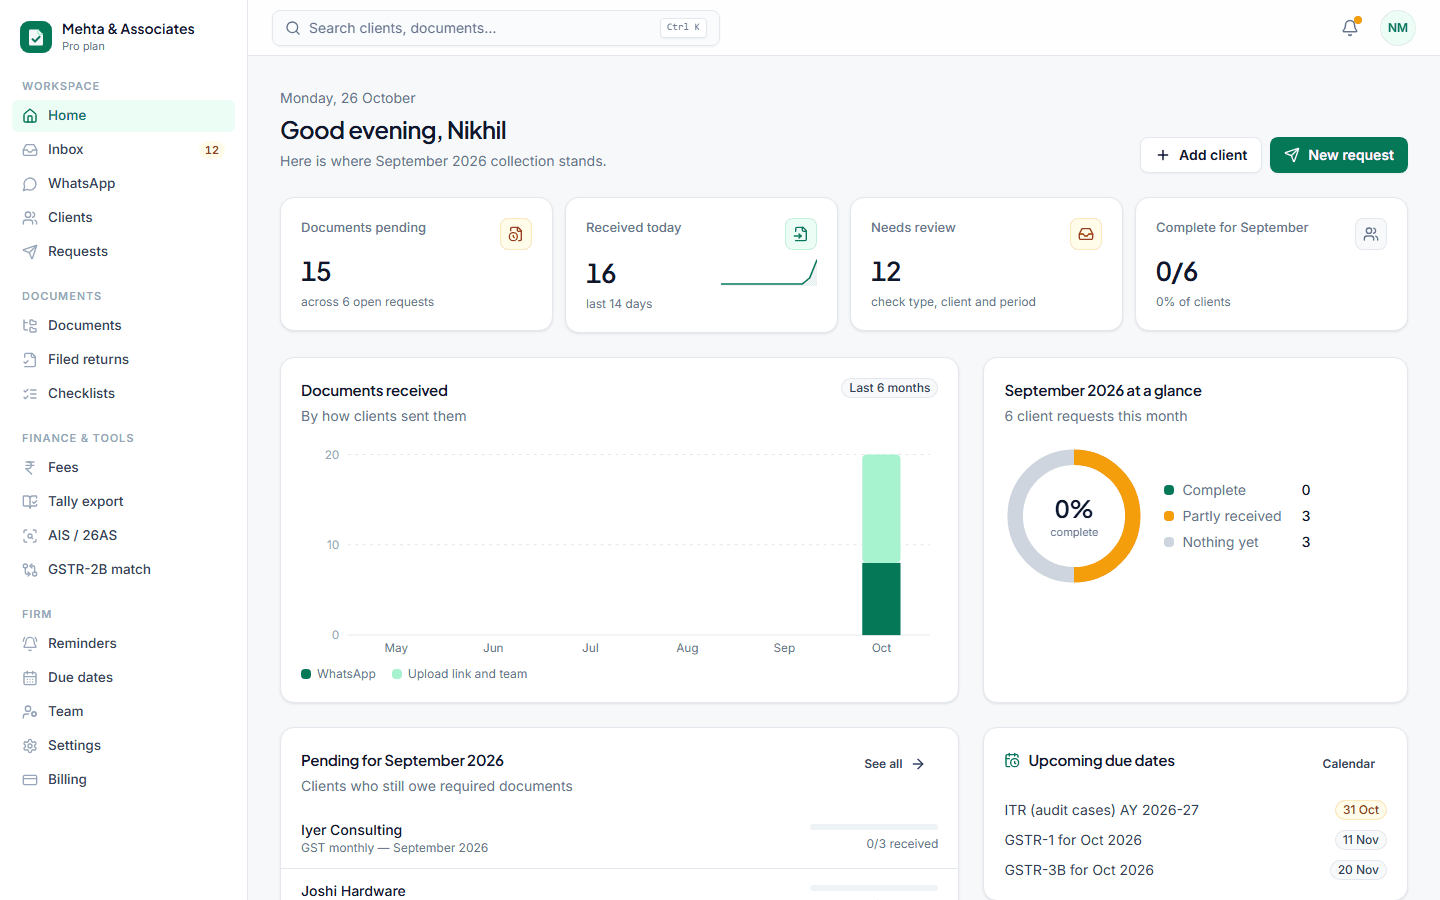Click the Filed returns icon
The height and width of the screenshot is (900, 1440).
click(x=30, y=360)
